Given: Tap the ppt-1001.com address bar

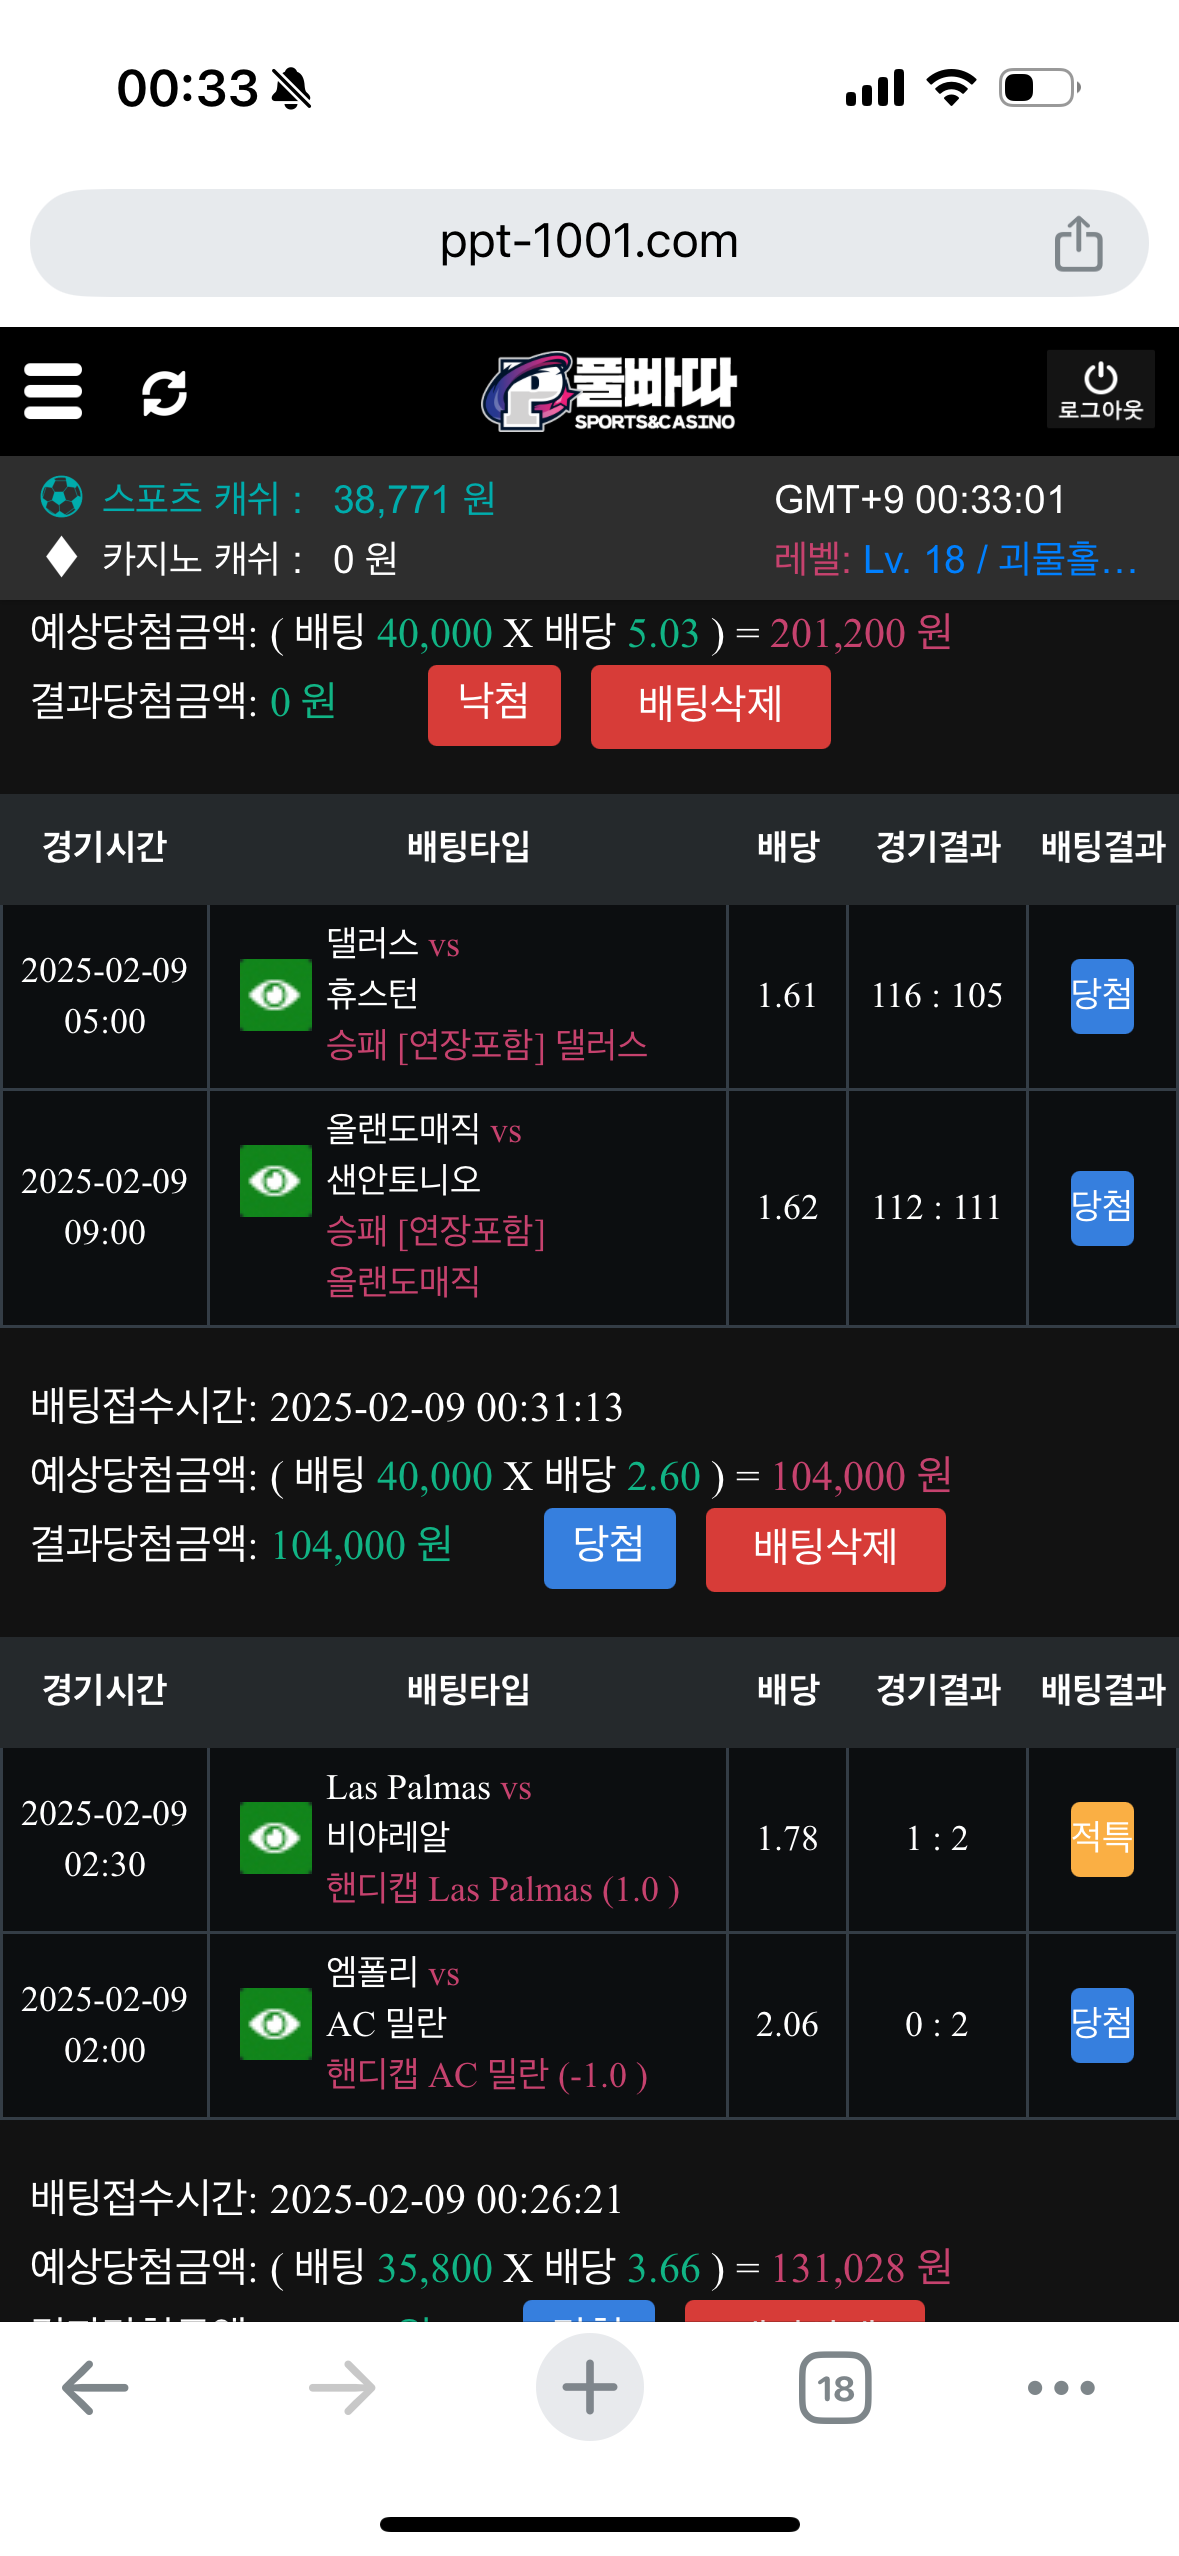Looking at the screenshot, I should point(588,242).
